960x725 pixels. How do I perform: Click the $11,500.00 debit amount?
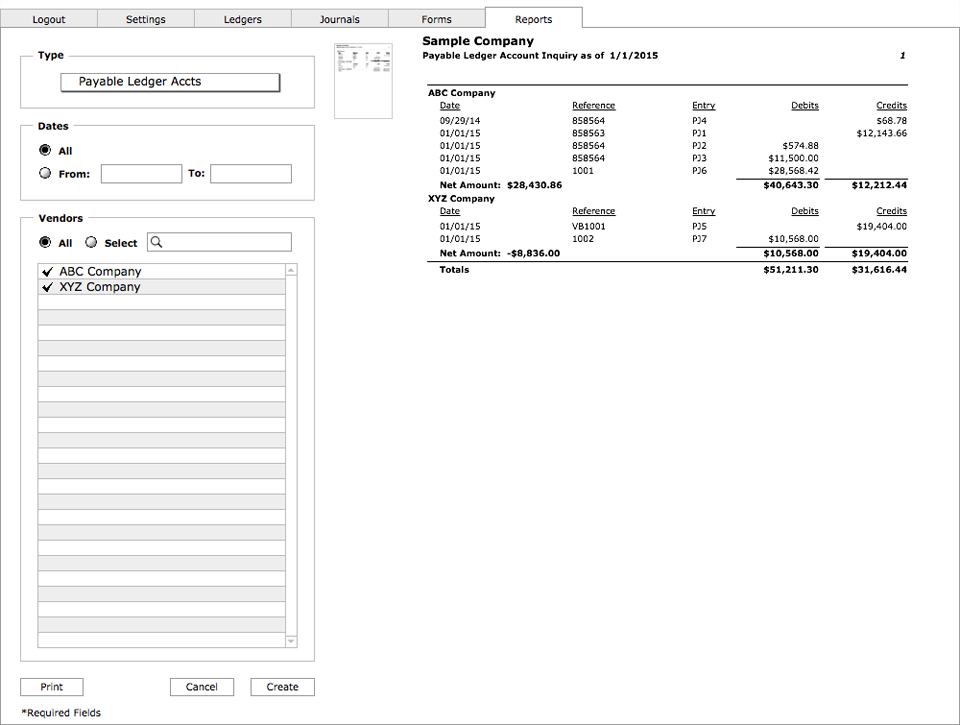(793, 159)
